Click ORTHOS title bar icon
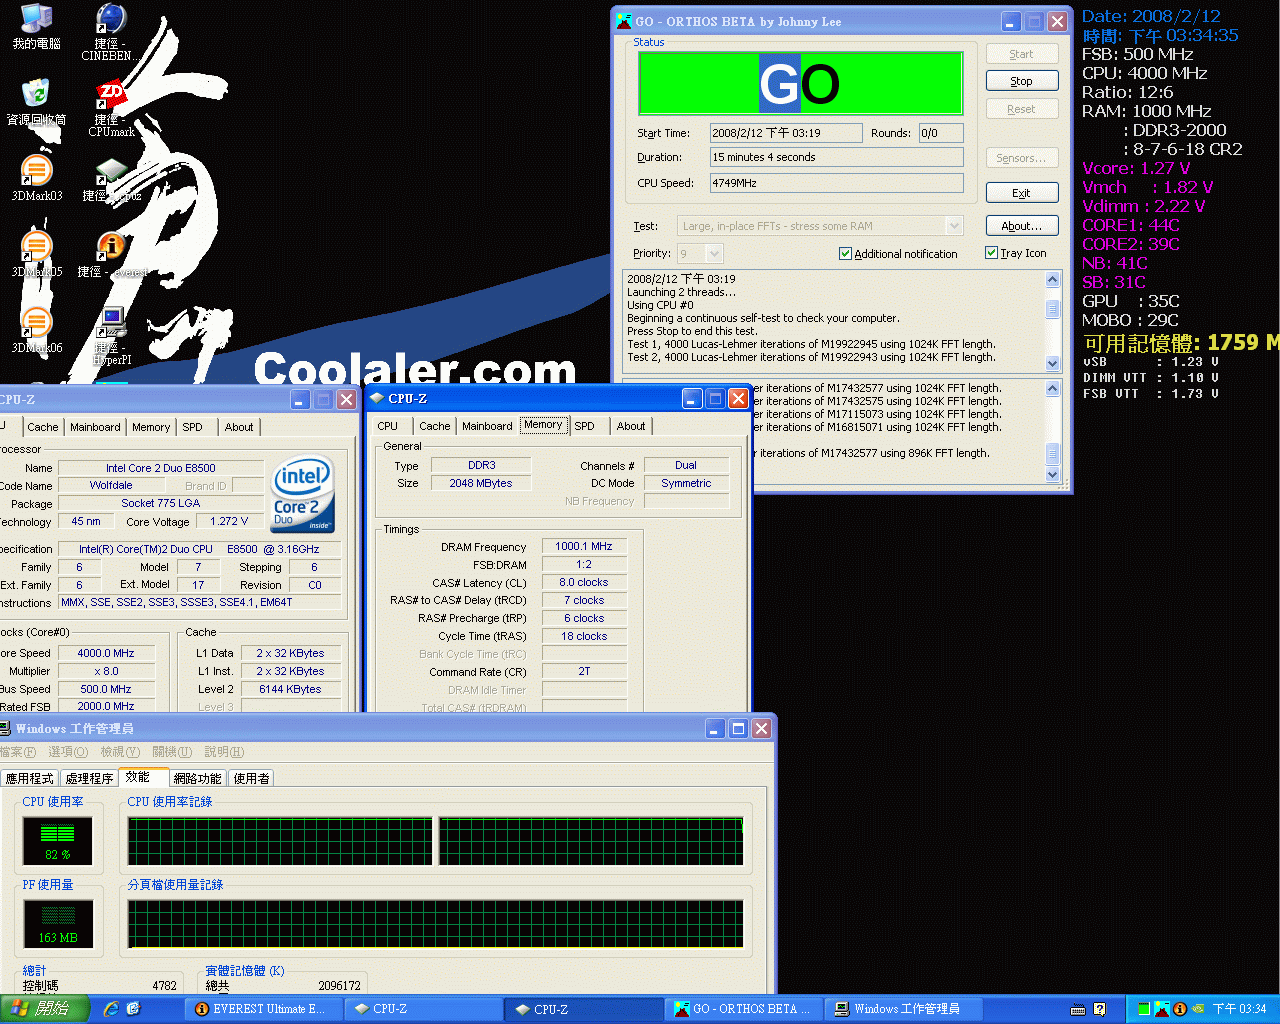 [624, 21]
